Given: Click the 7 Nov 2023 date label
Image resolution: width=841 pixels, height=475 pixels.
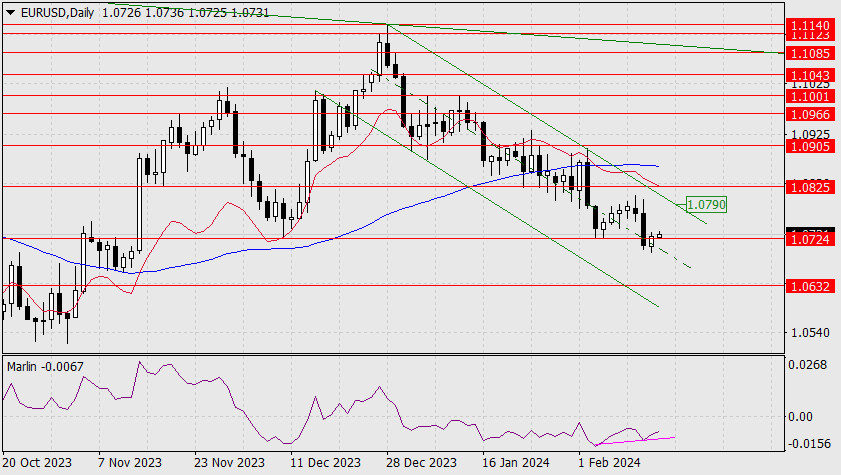Looking at the screenshot, I should click(130, 462).
